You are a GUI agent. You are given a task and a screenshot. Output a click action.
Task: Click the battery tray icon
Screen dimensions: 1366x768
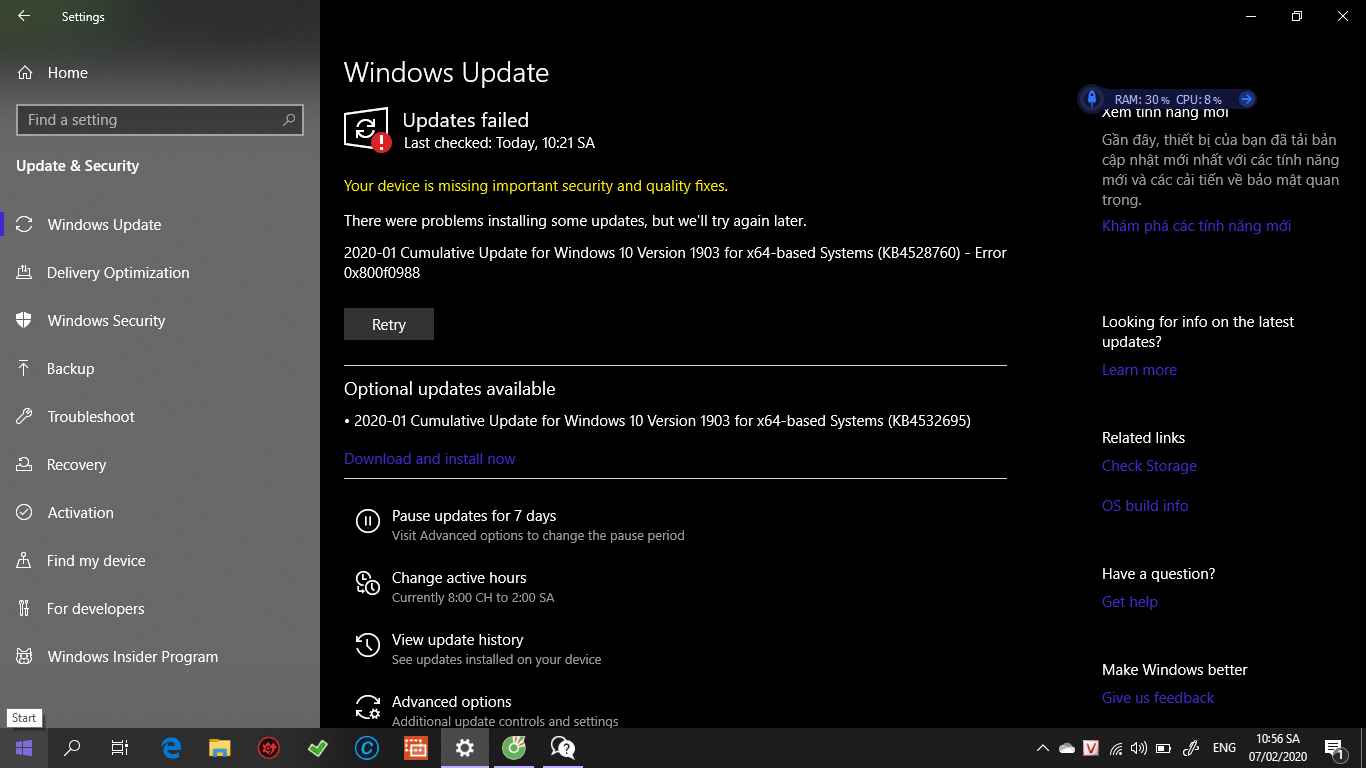click(1163, 748)
